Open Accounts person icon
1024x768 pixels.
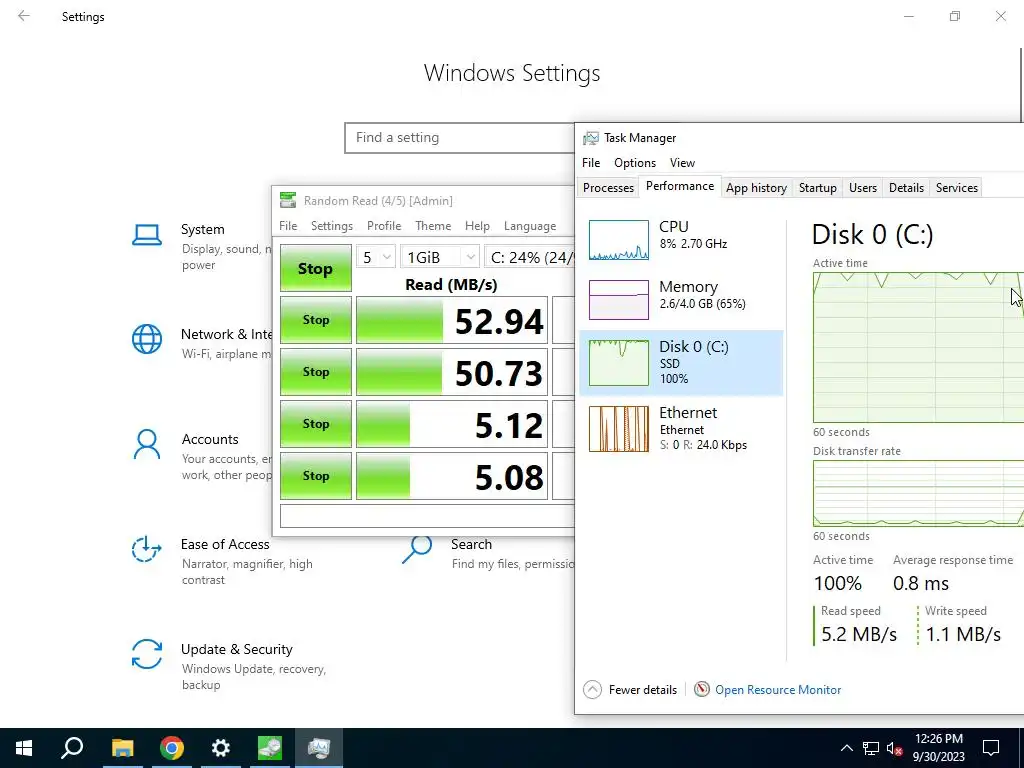pyautogui.click(x=147, y=445)
